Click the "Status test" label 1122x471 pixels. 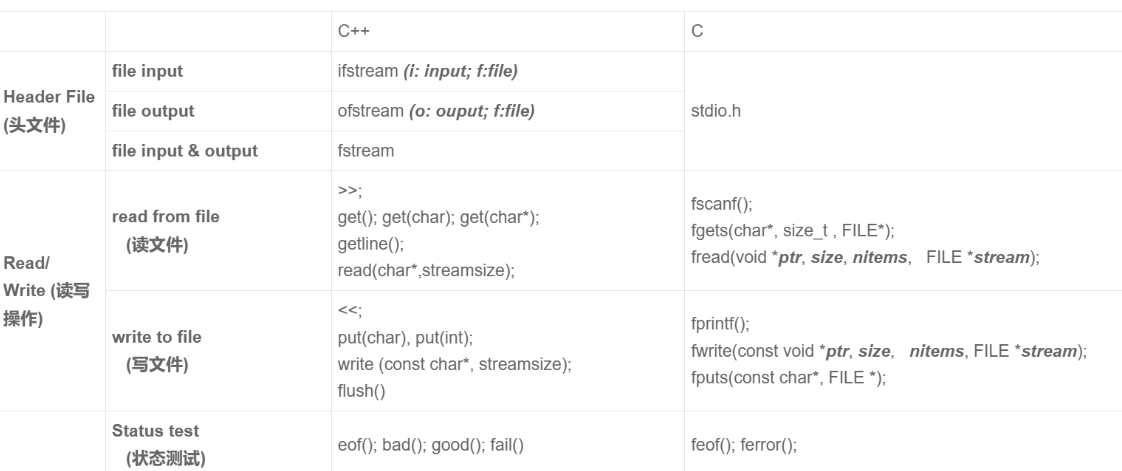click(153, 431)
